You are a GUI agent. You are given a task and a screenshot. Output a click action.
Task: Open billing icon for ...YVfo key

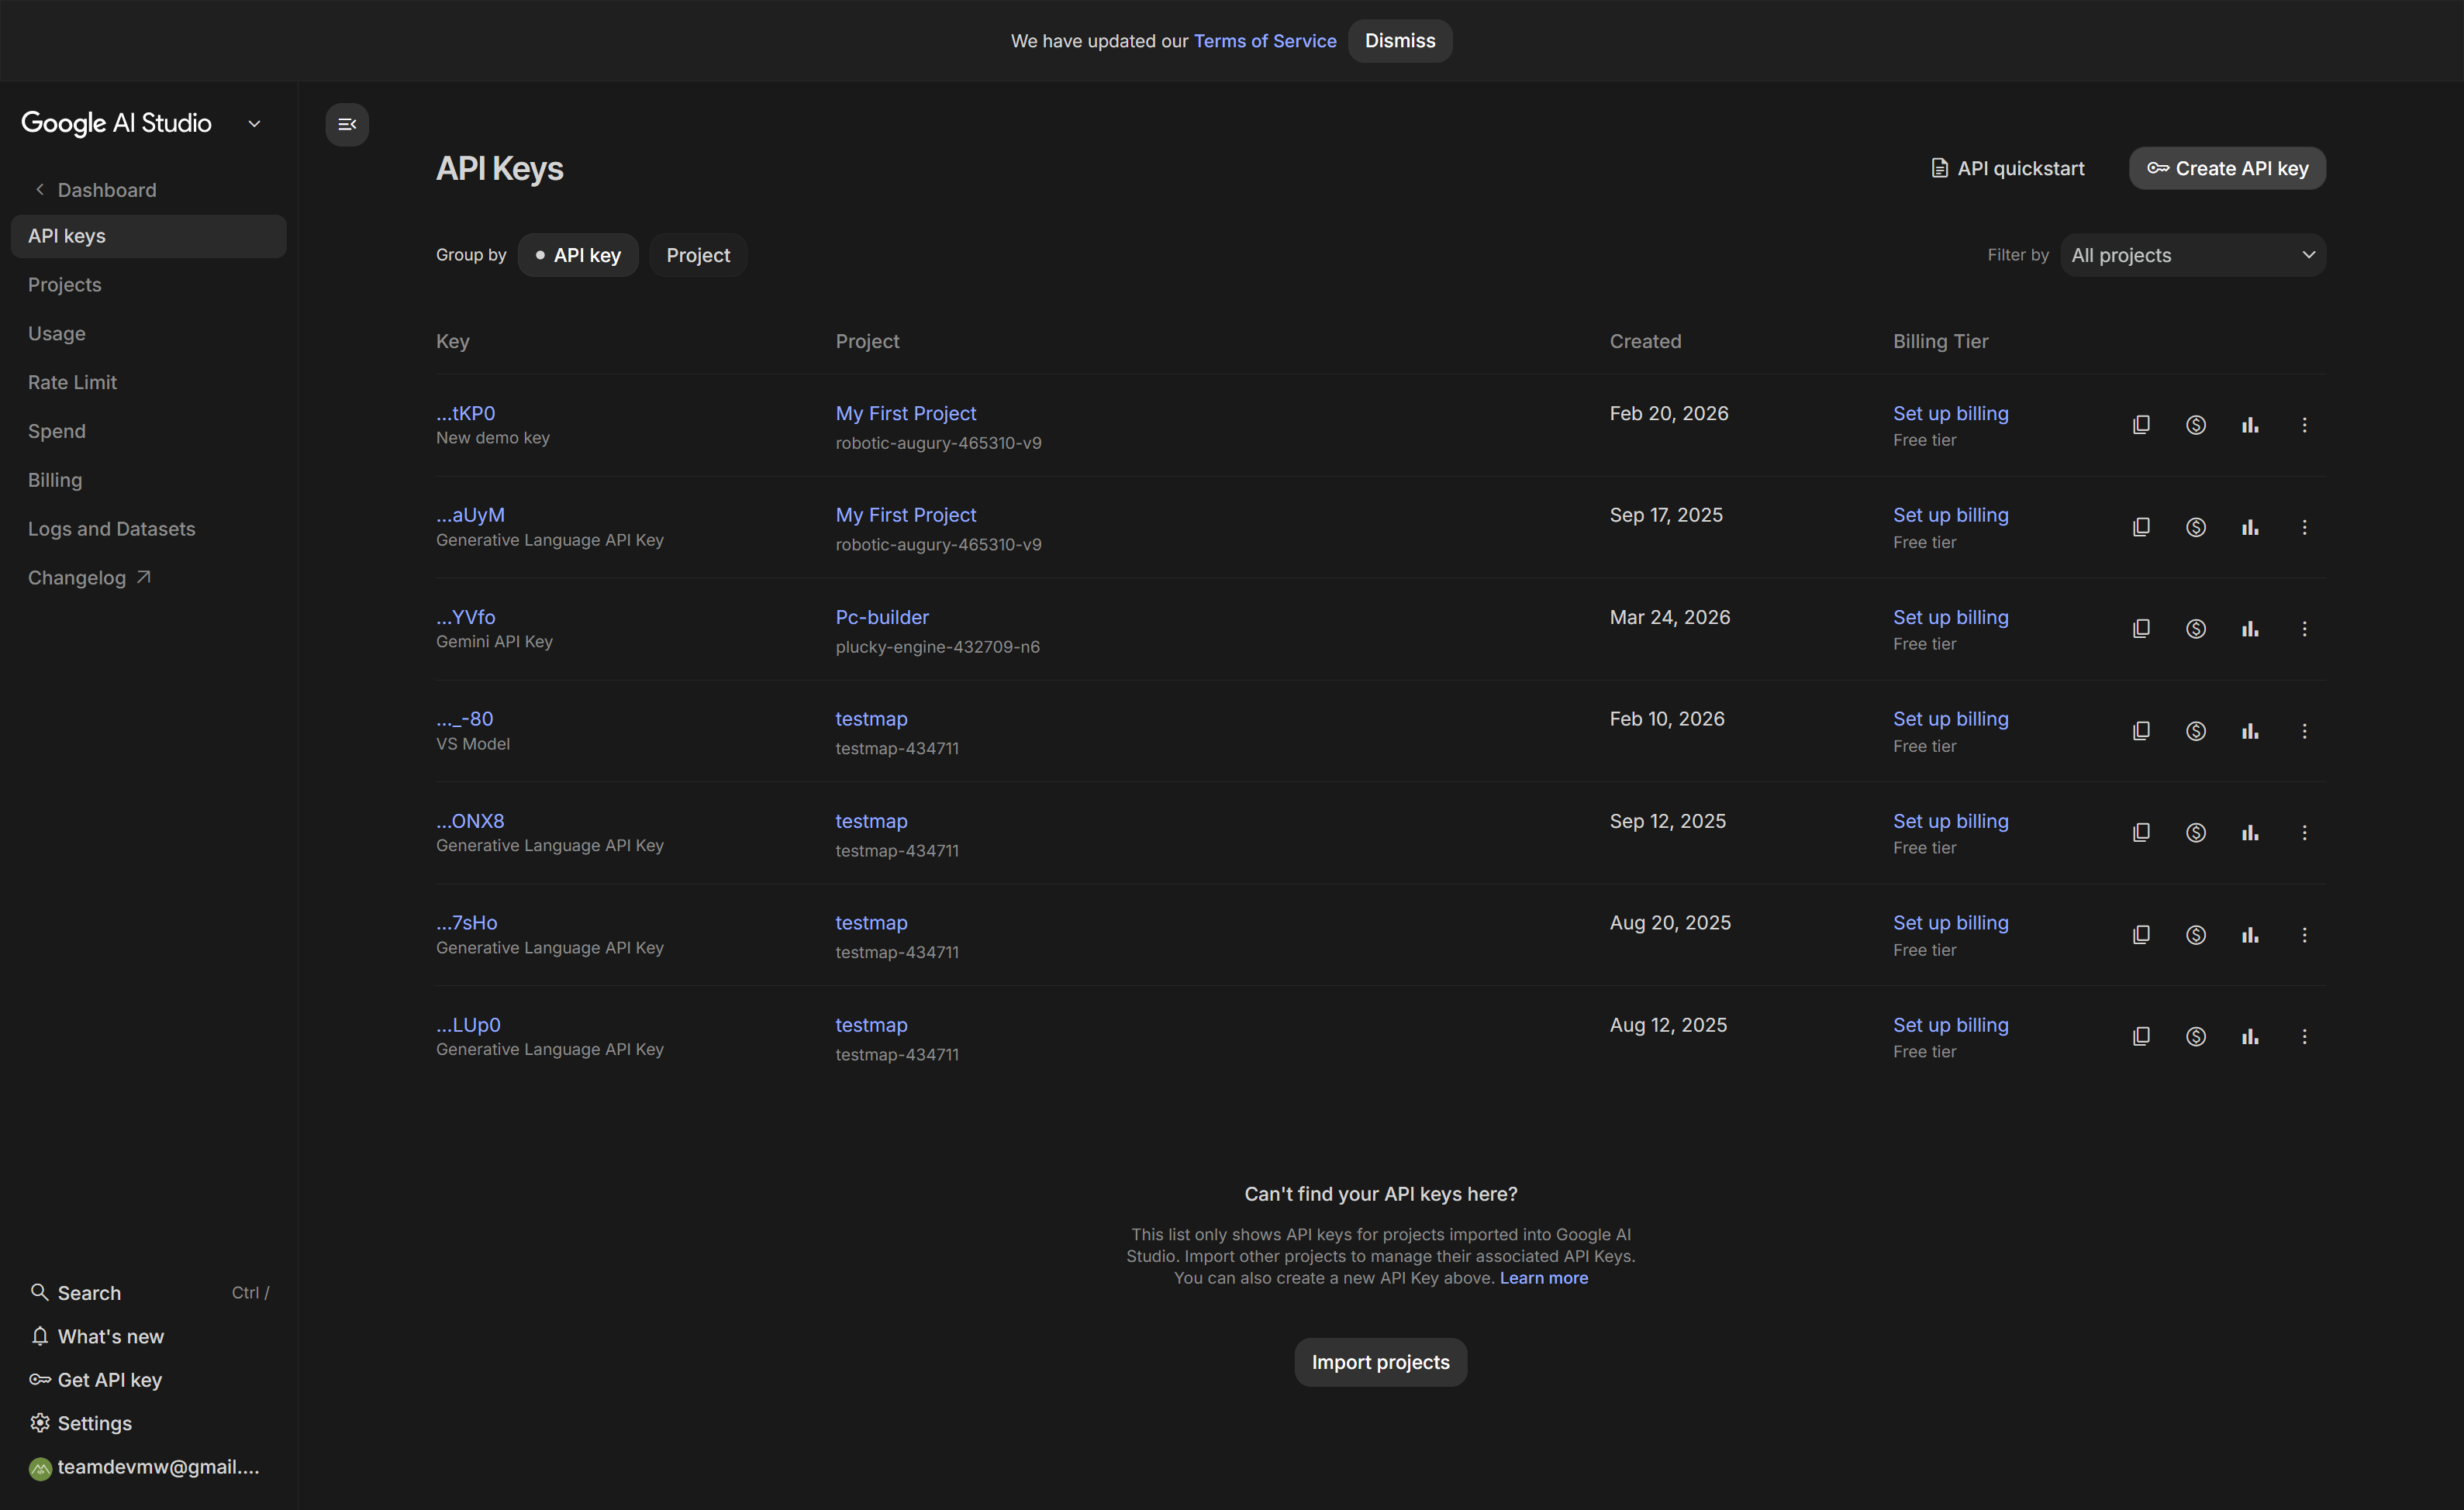point(2195,629)
